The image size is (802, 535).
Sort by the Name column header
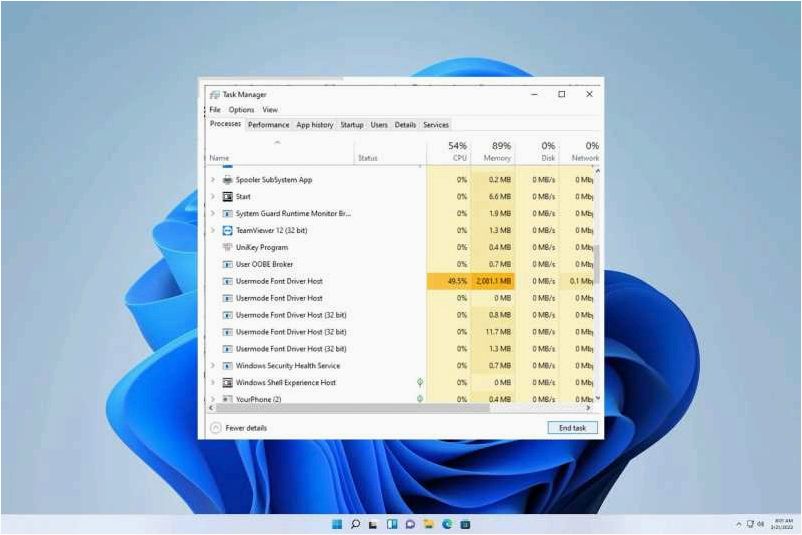coord(281,152)
